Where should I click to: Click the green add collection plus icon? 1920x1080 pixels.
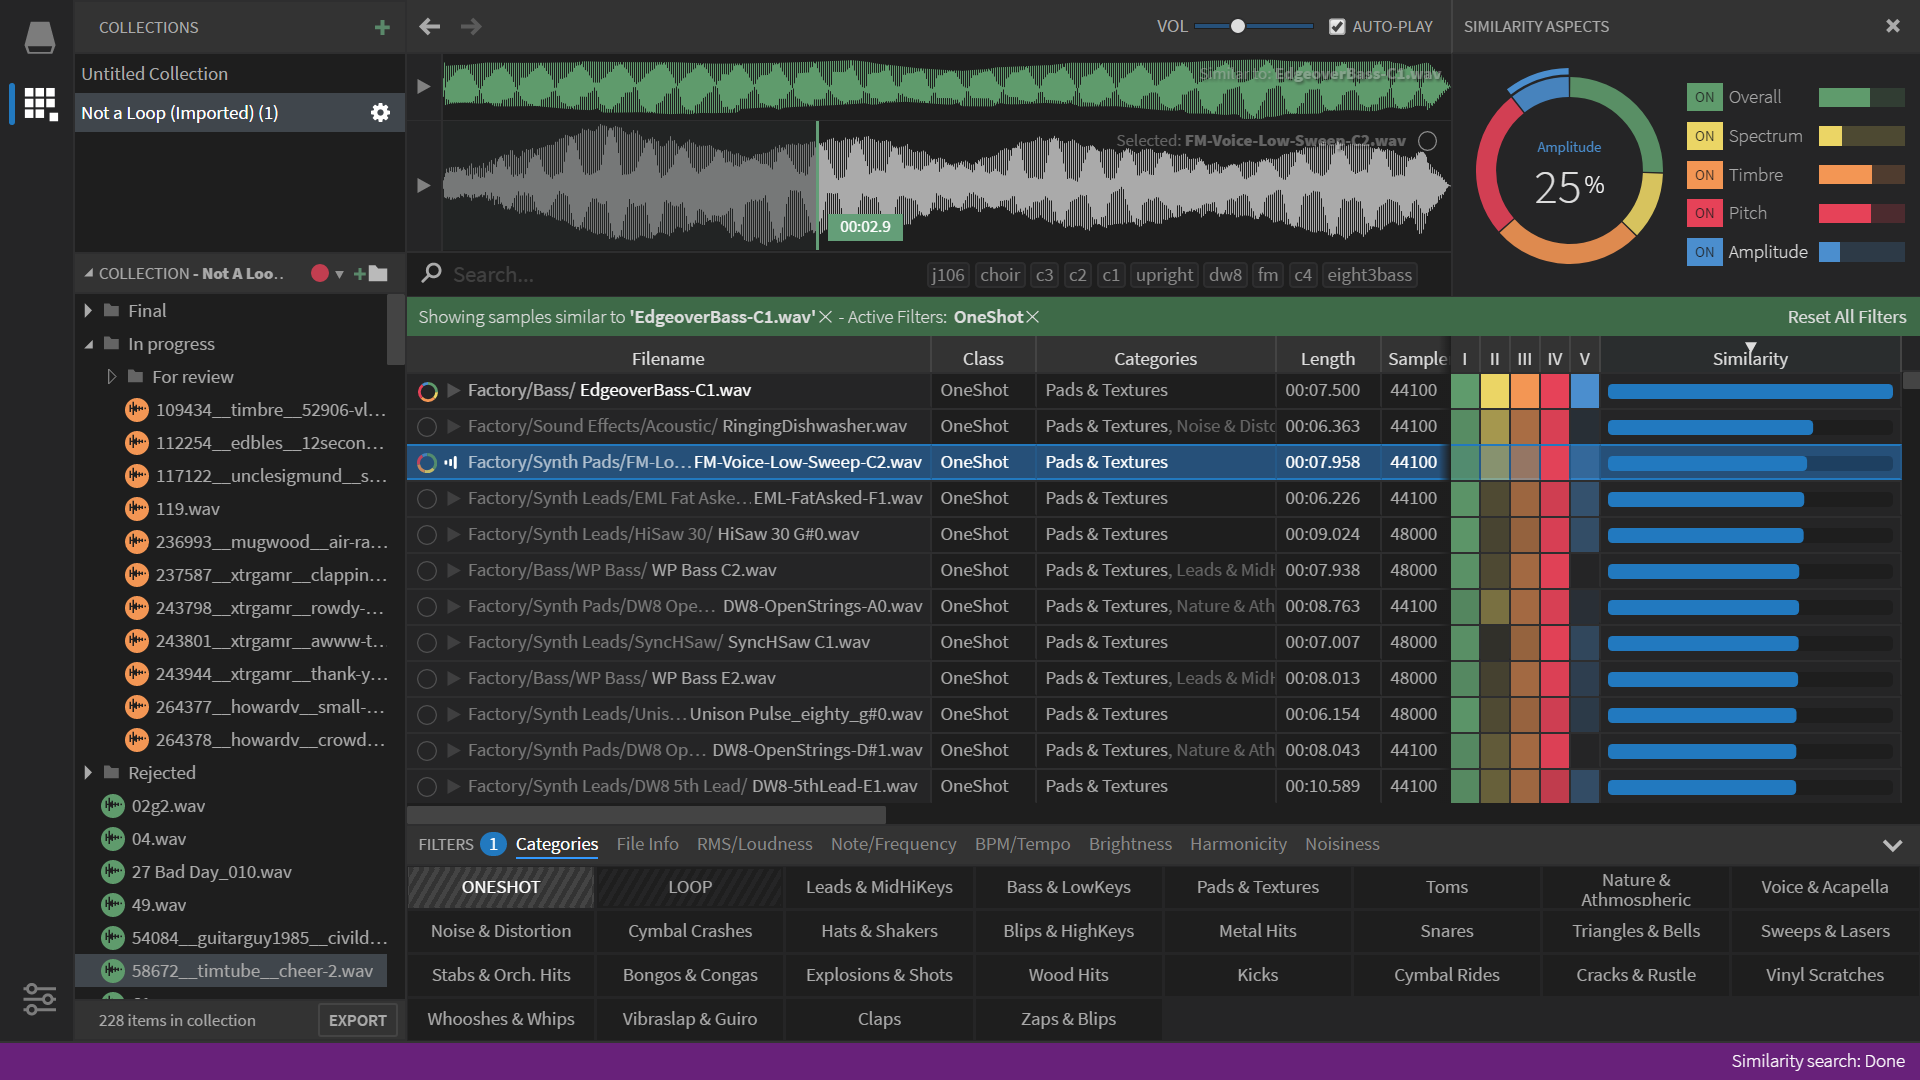[x=382, y=27]
